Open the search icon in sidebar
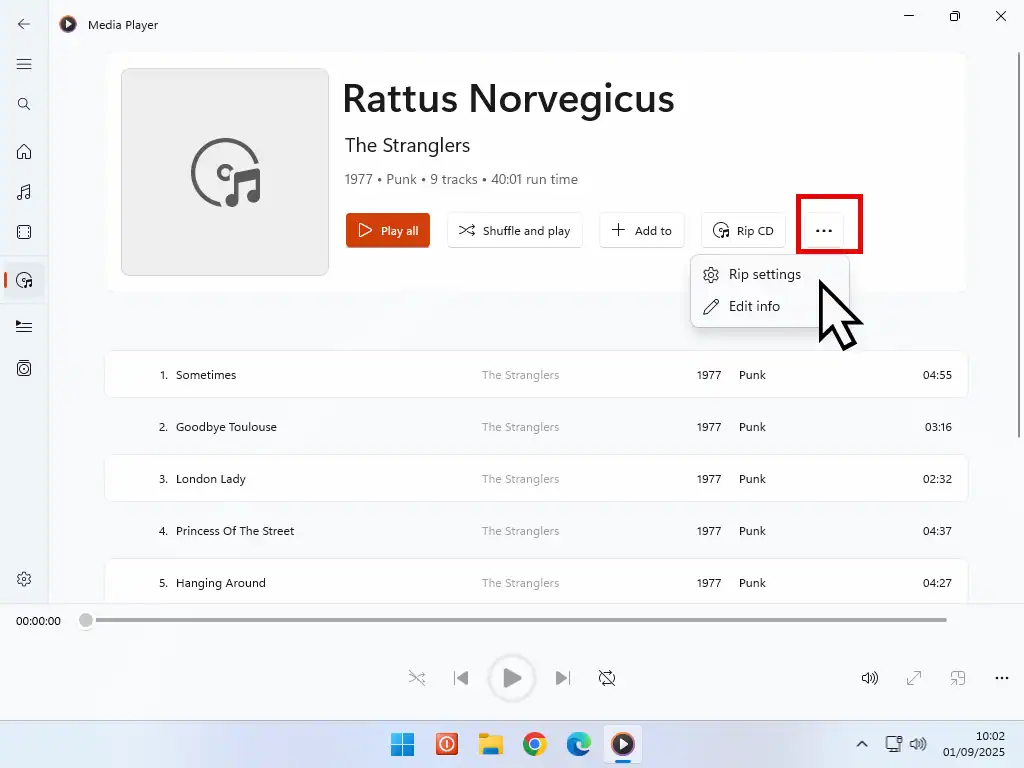The image size is (1024, 768). tap(24, 104)
